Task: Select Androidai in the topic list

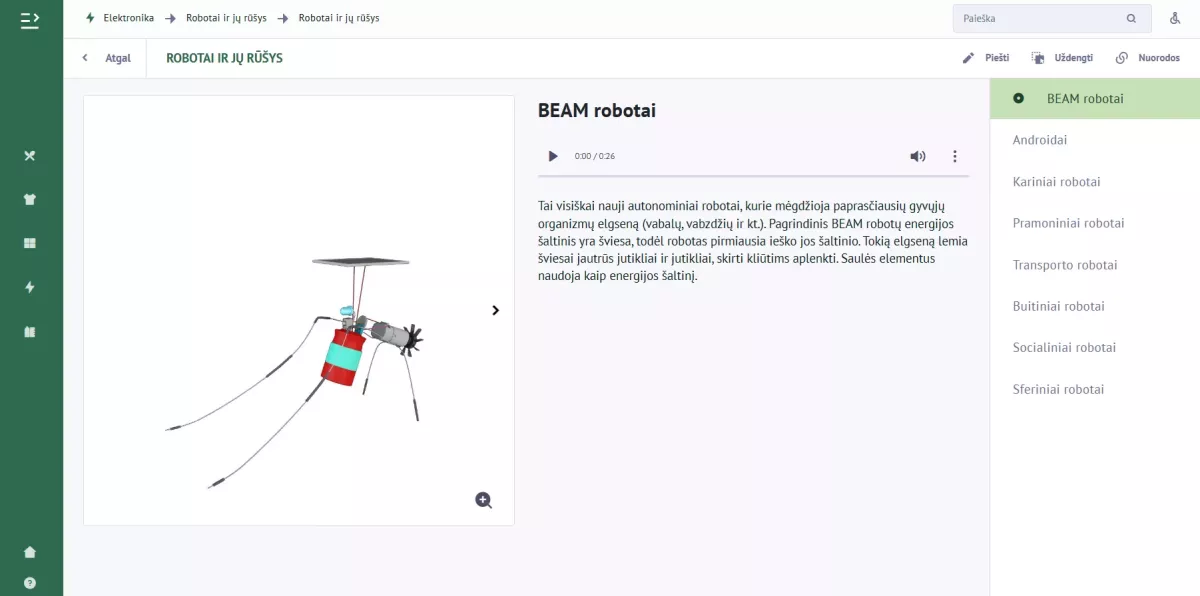Action: [1040, 140]
